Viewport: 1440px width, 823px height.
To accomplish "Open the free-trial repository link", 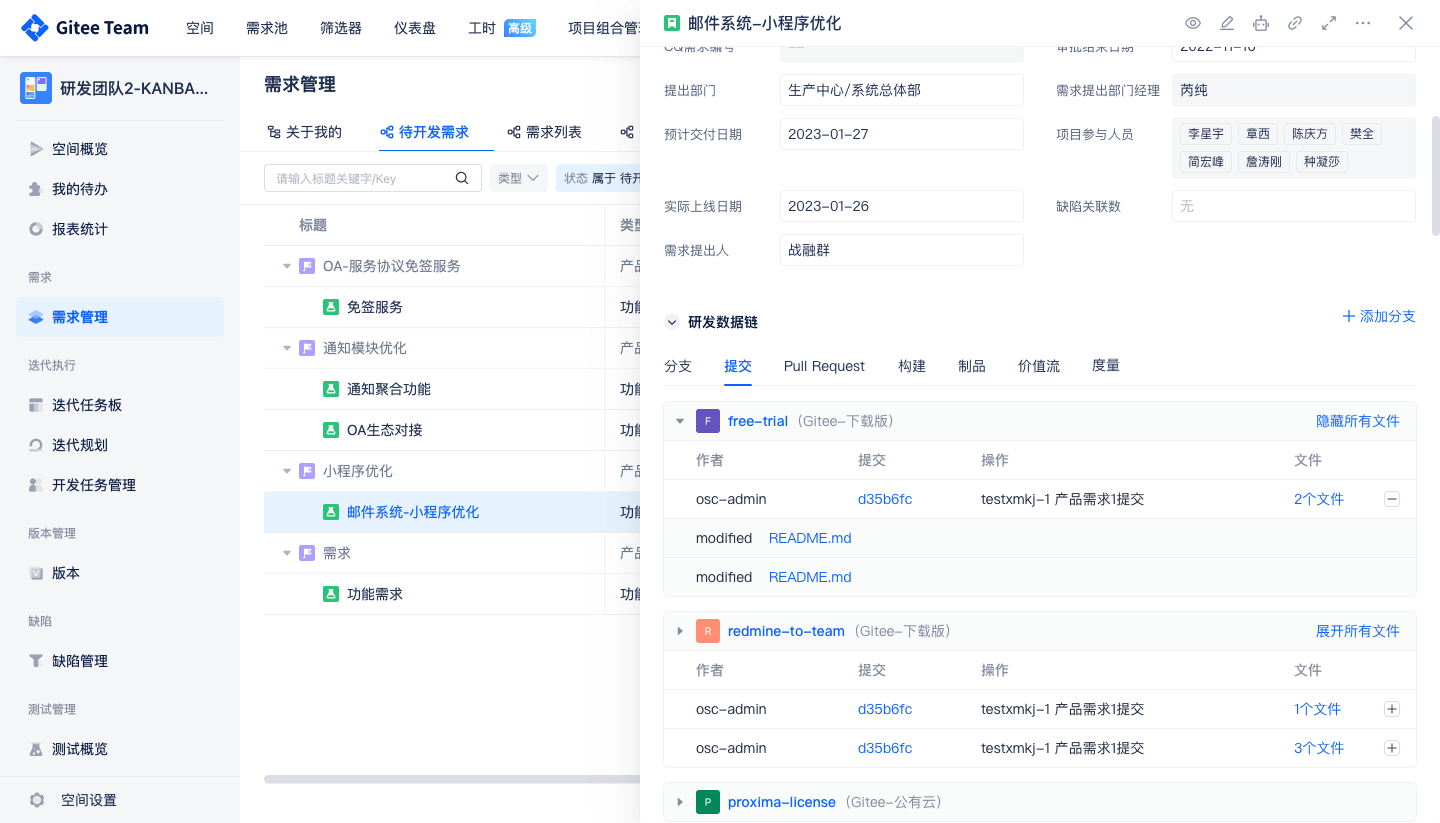I will (x=758, y=421).
